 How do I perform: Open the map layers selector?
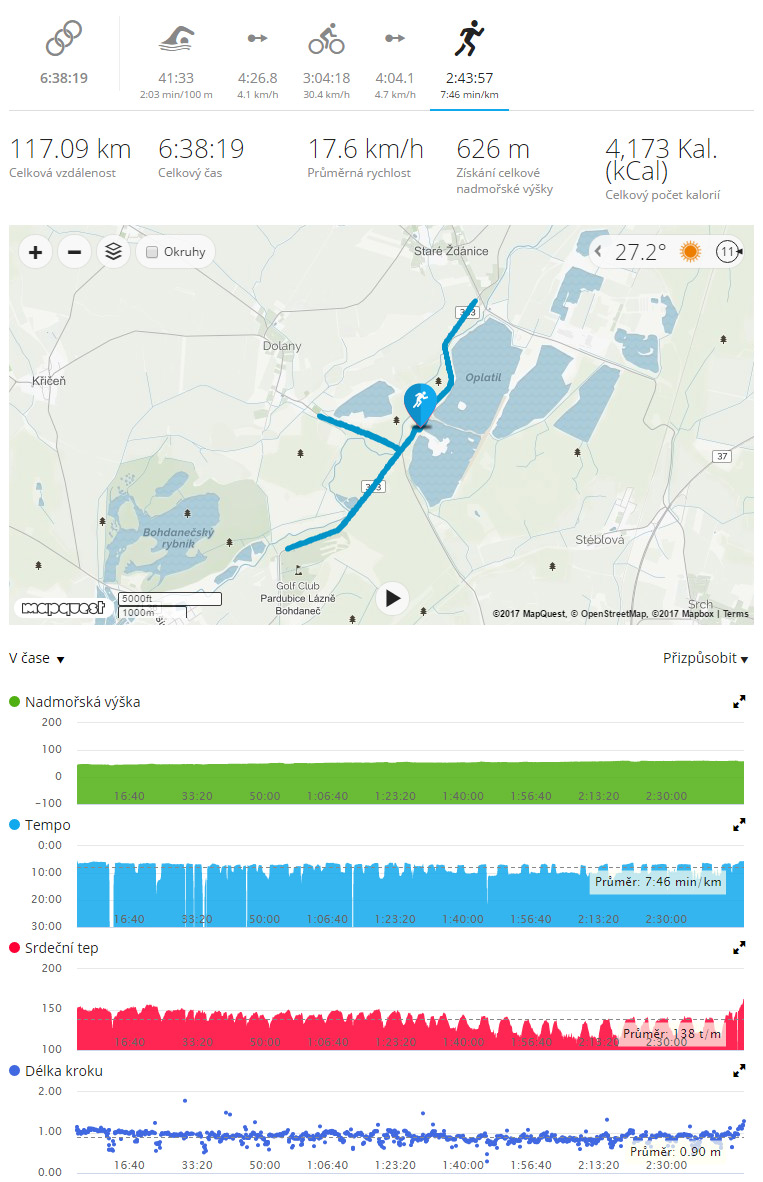pyautogui.click(x=113, y=252)
